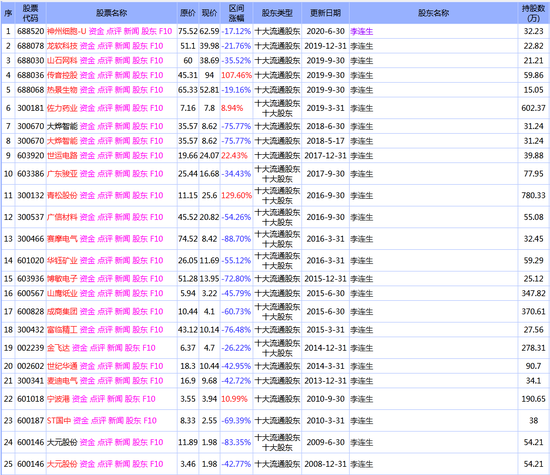Image resolution: width=550 pixels, height=475 pixels.
Task: Click the purple shareholder name in row 1
Action: tap(361, 32)
